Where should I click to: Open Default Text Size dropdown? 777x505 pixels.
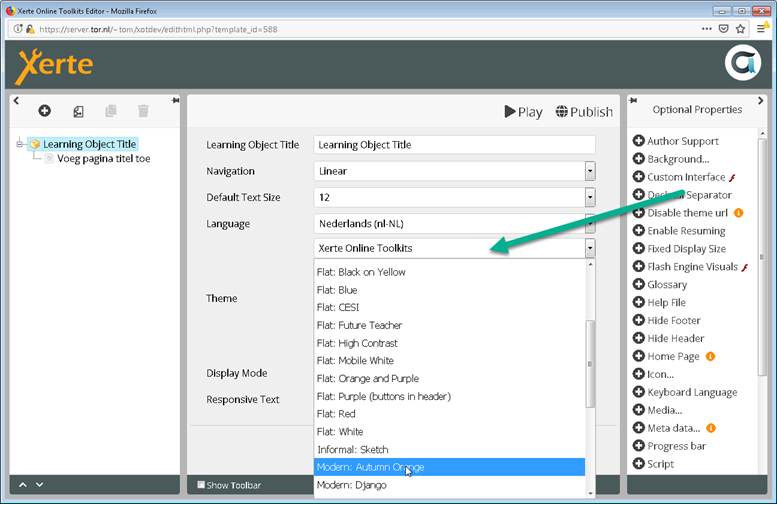point(590,197)
